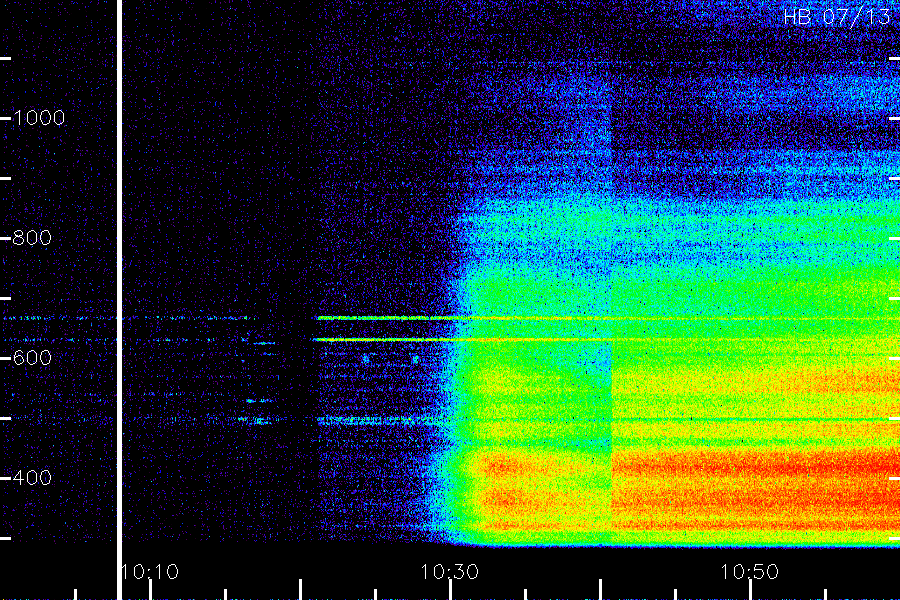Screen dimensions: 900x600
Task: Click the 400 frequency axis label
Action: [32, 478]
